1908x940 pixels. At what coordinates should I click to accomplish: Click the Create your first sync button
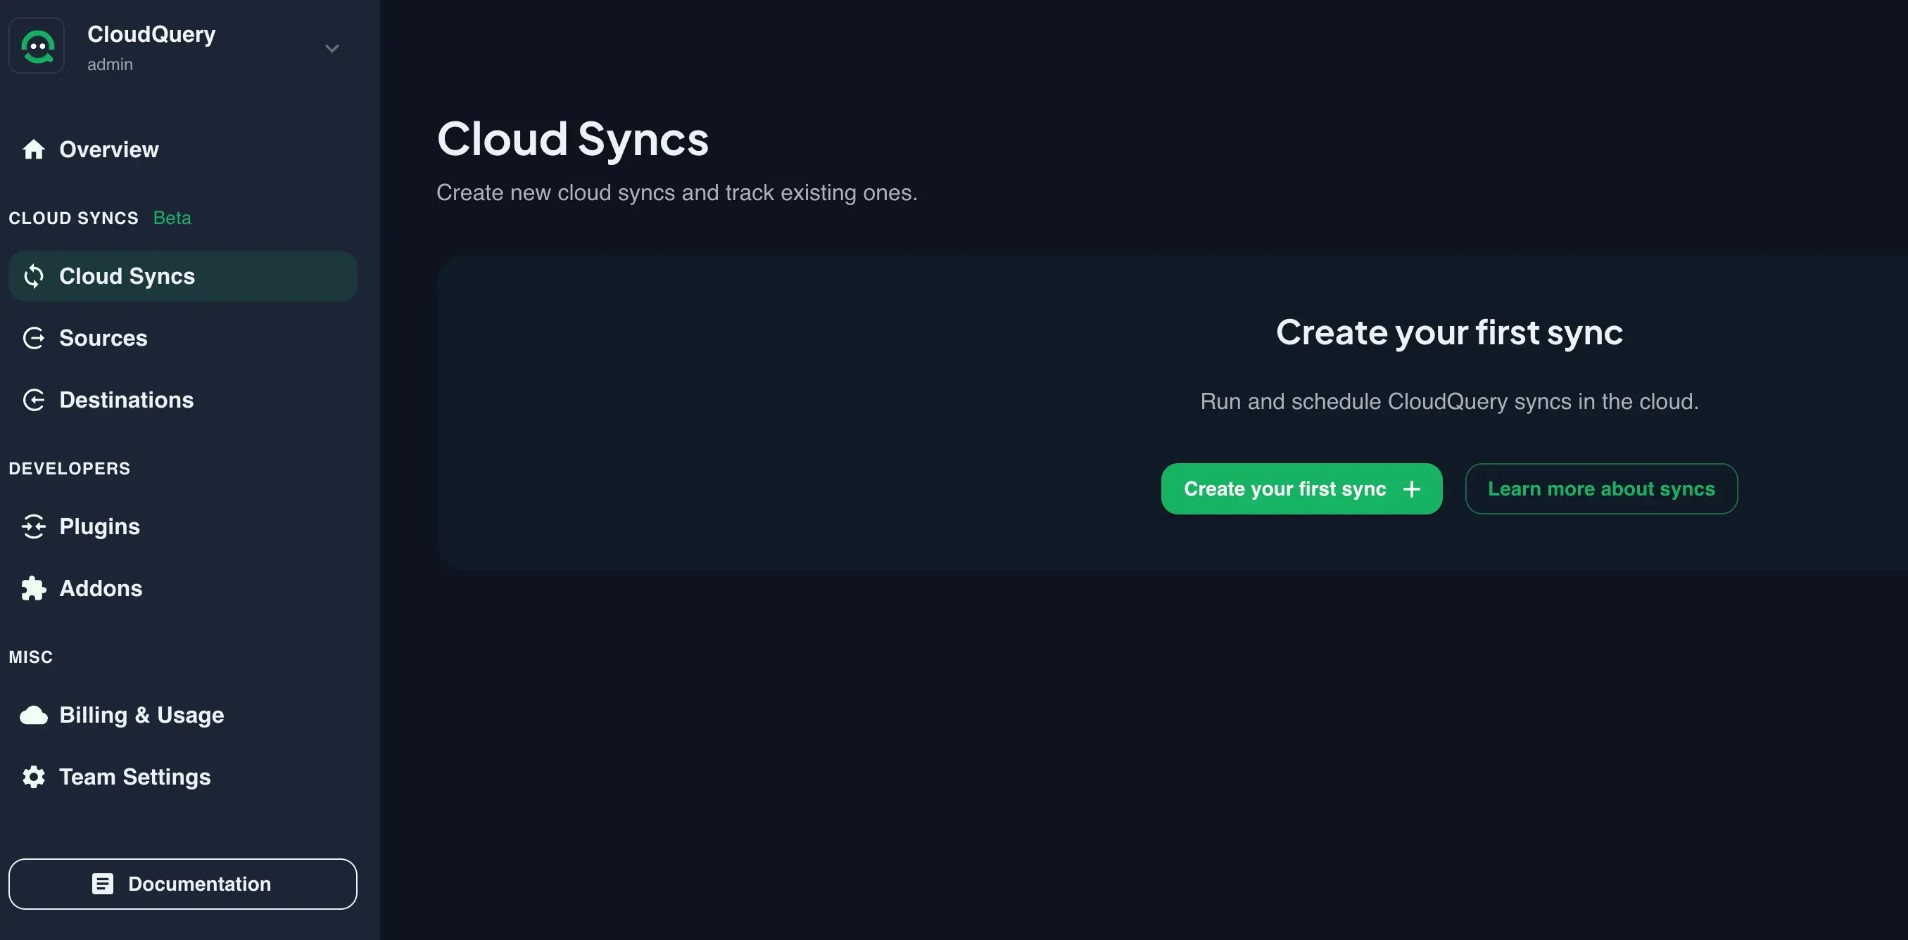[x=1301, y=489]
